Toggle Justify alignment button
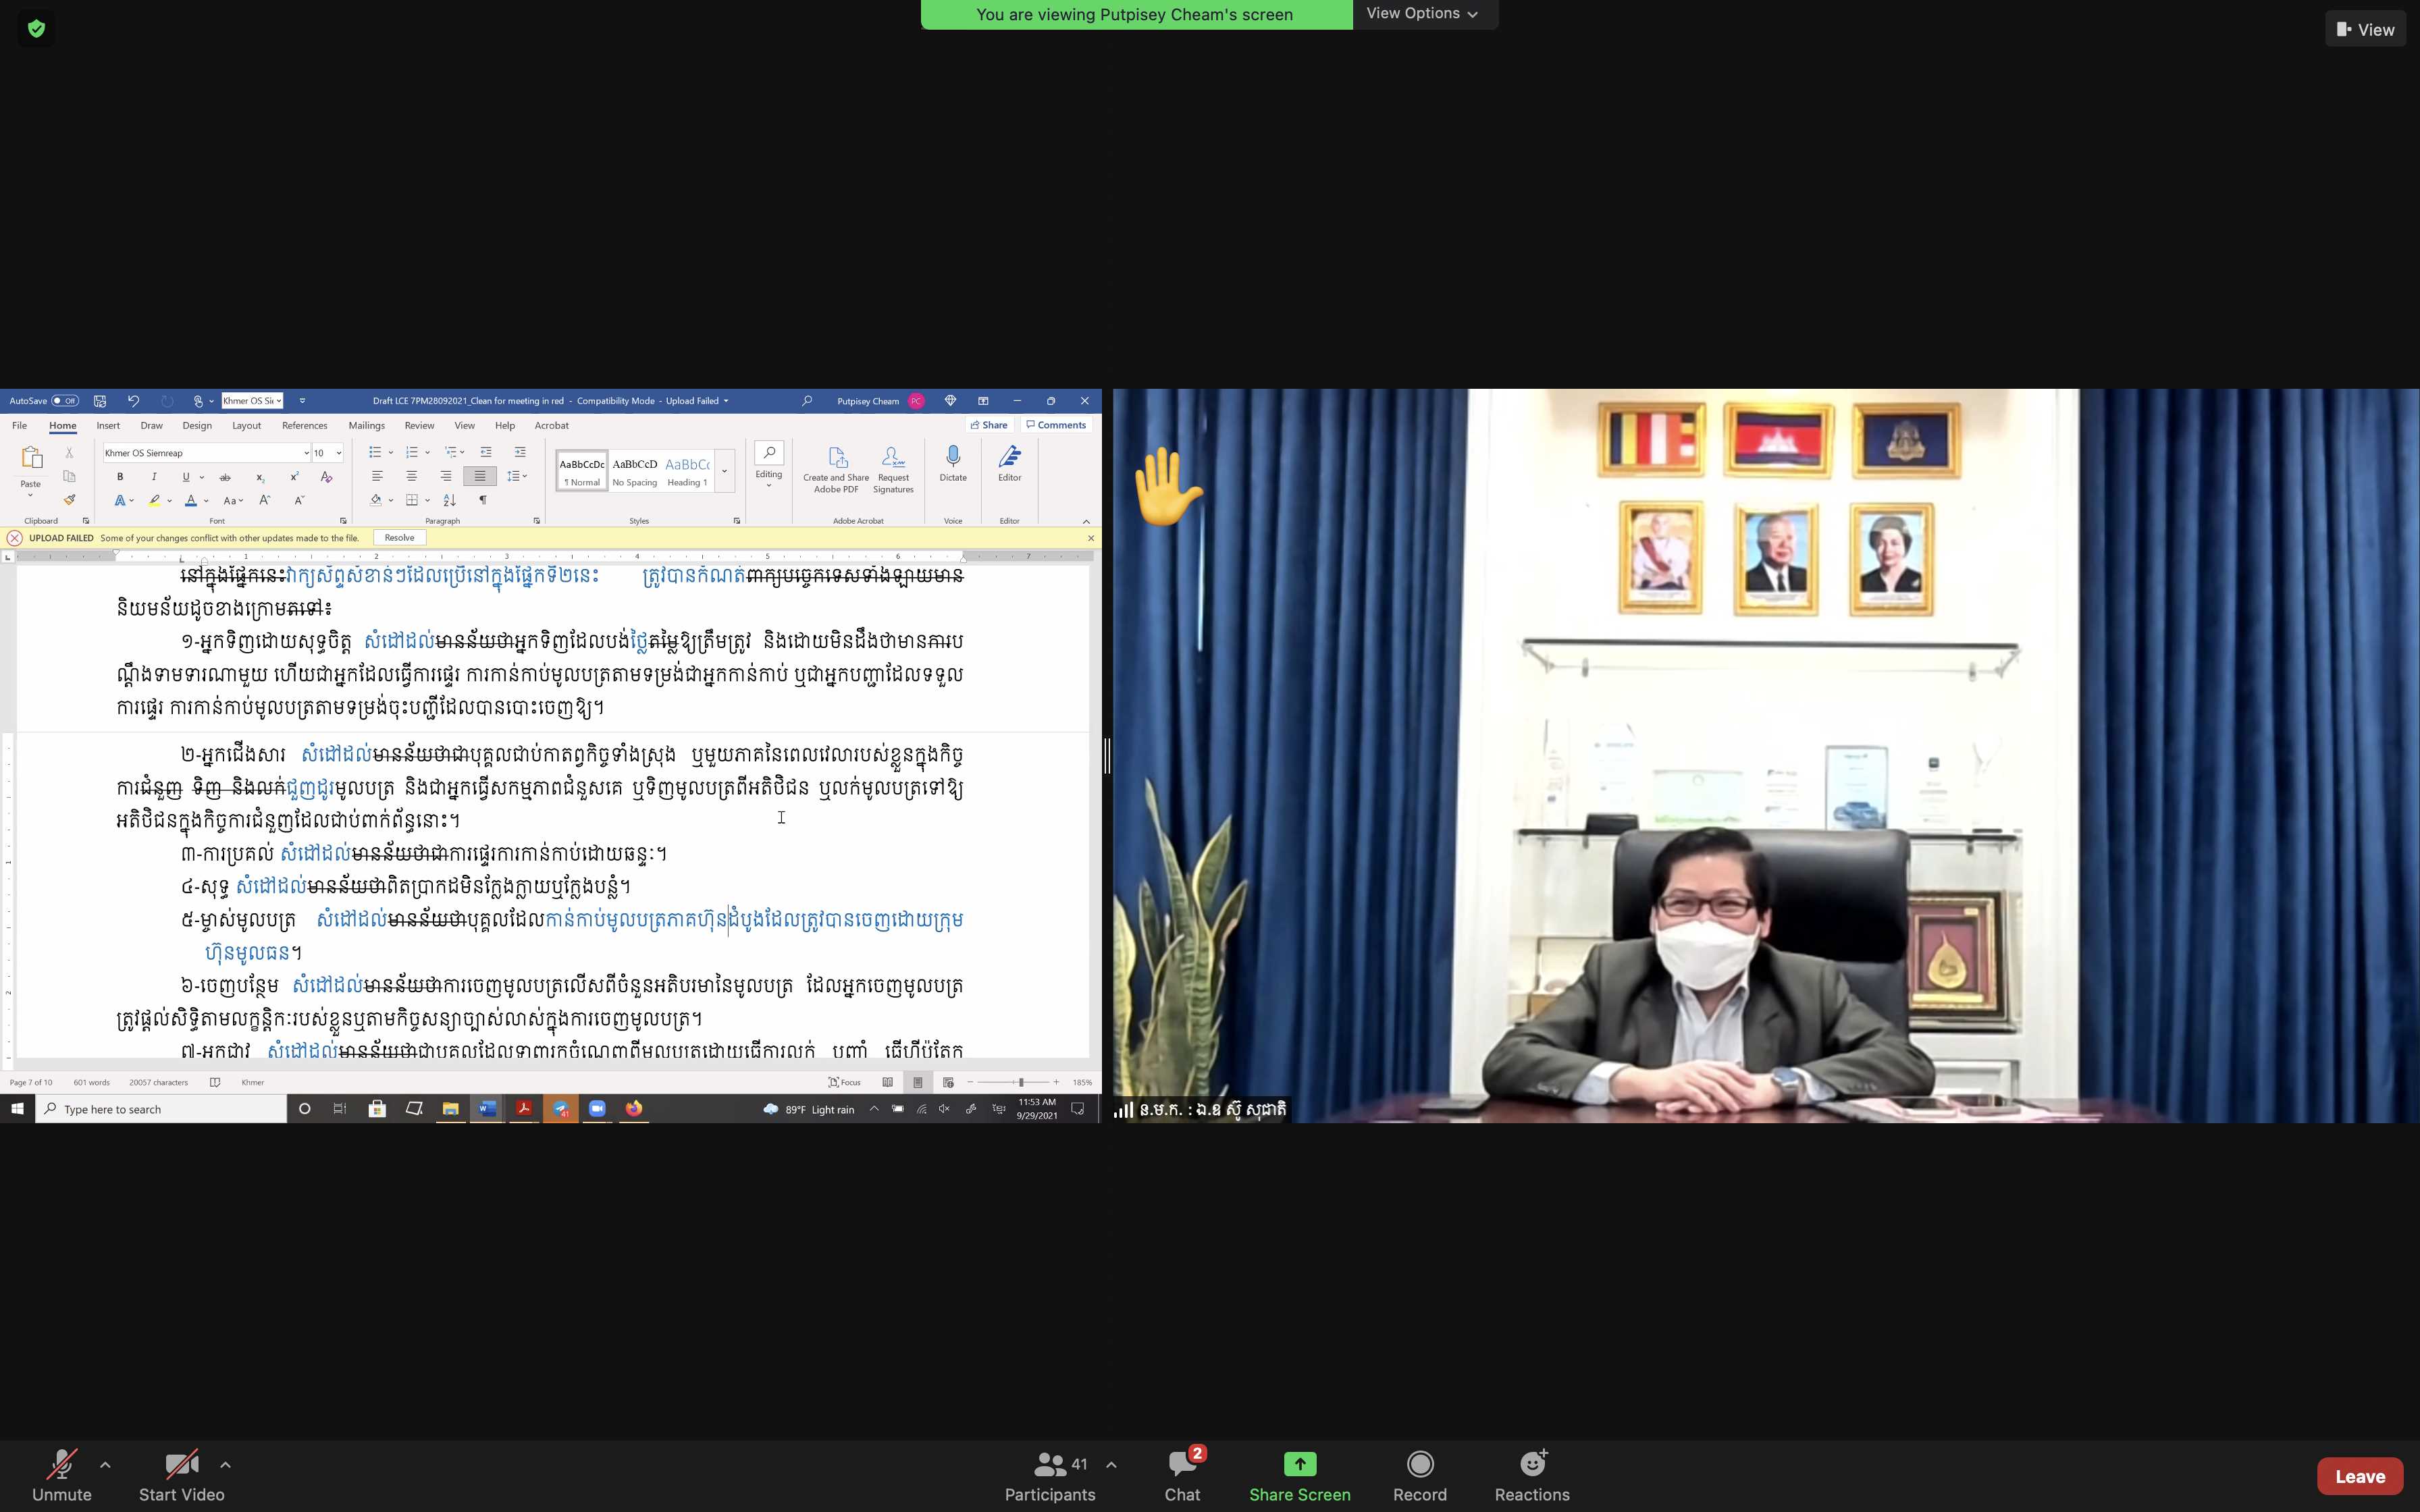This screenshot has width=2420, height=1512. point(480,476)
